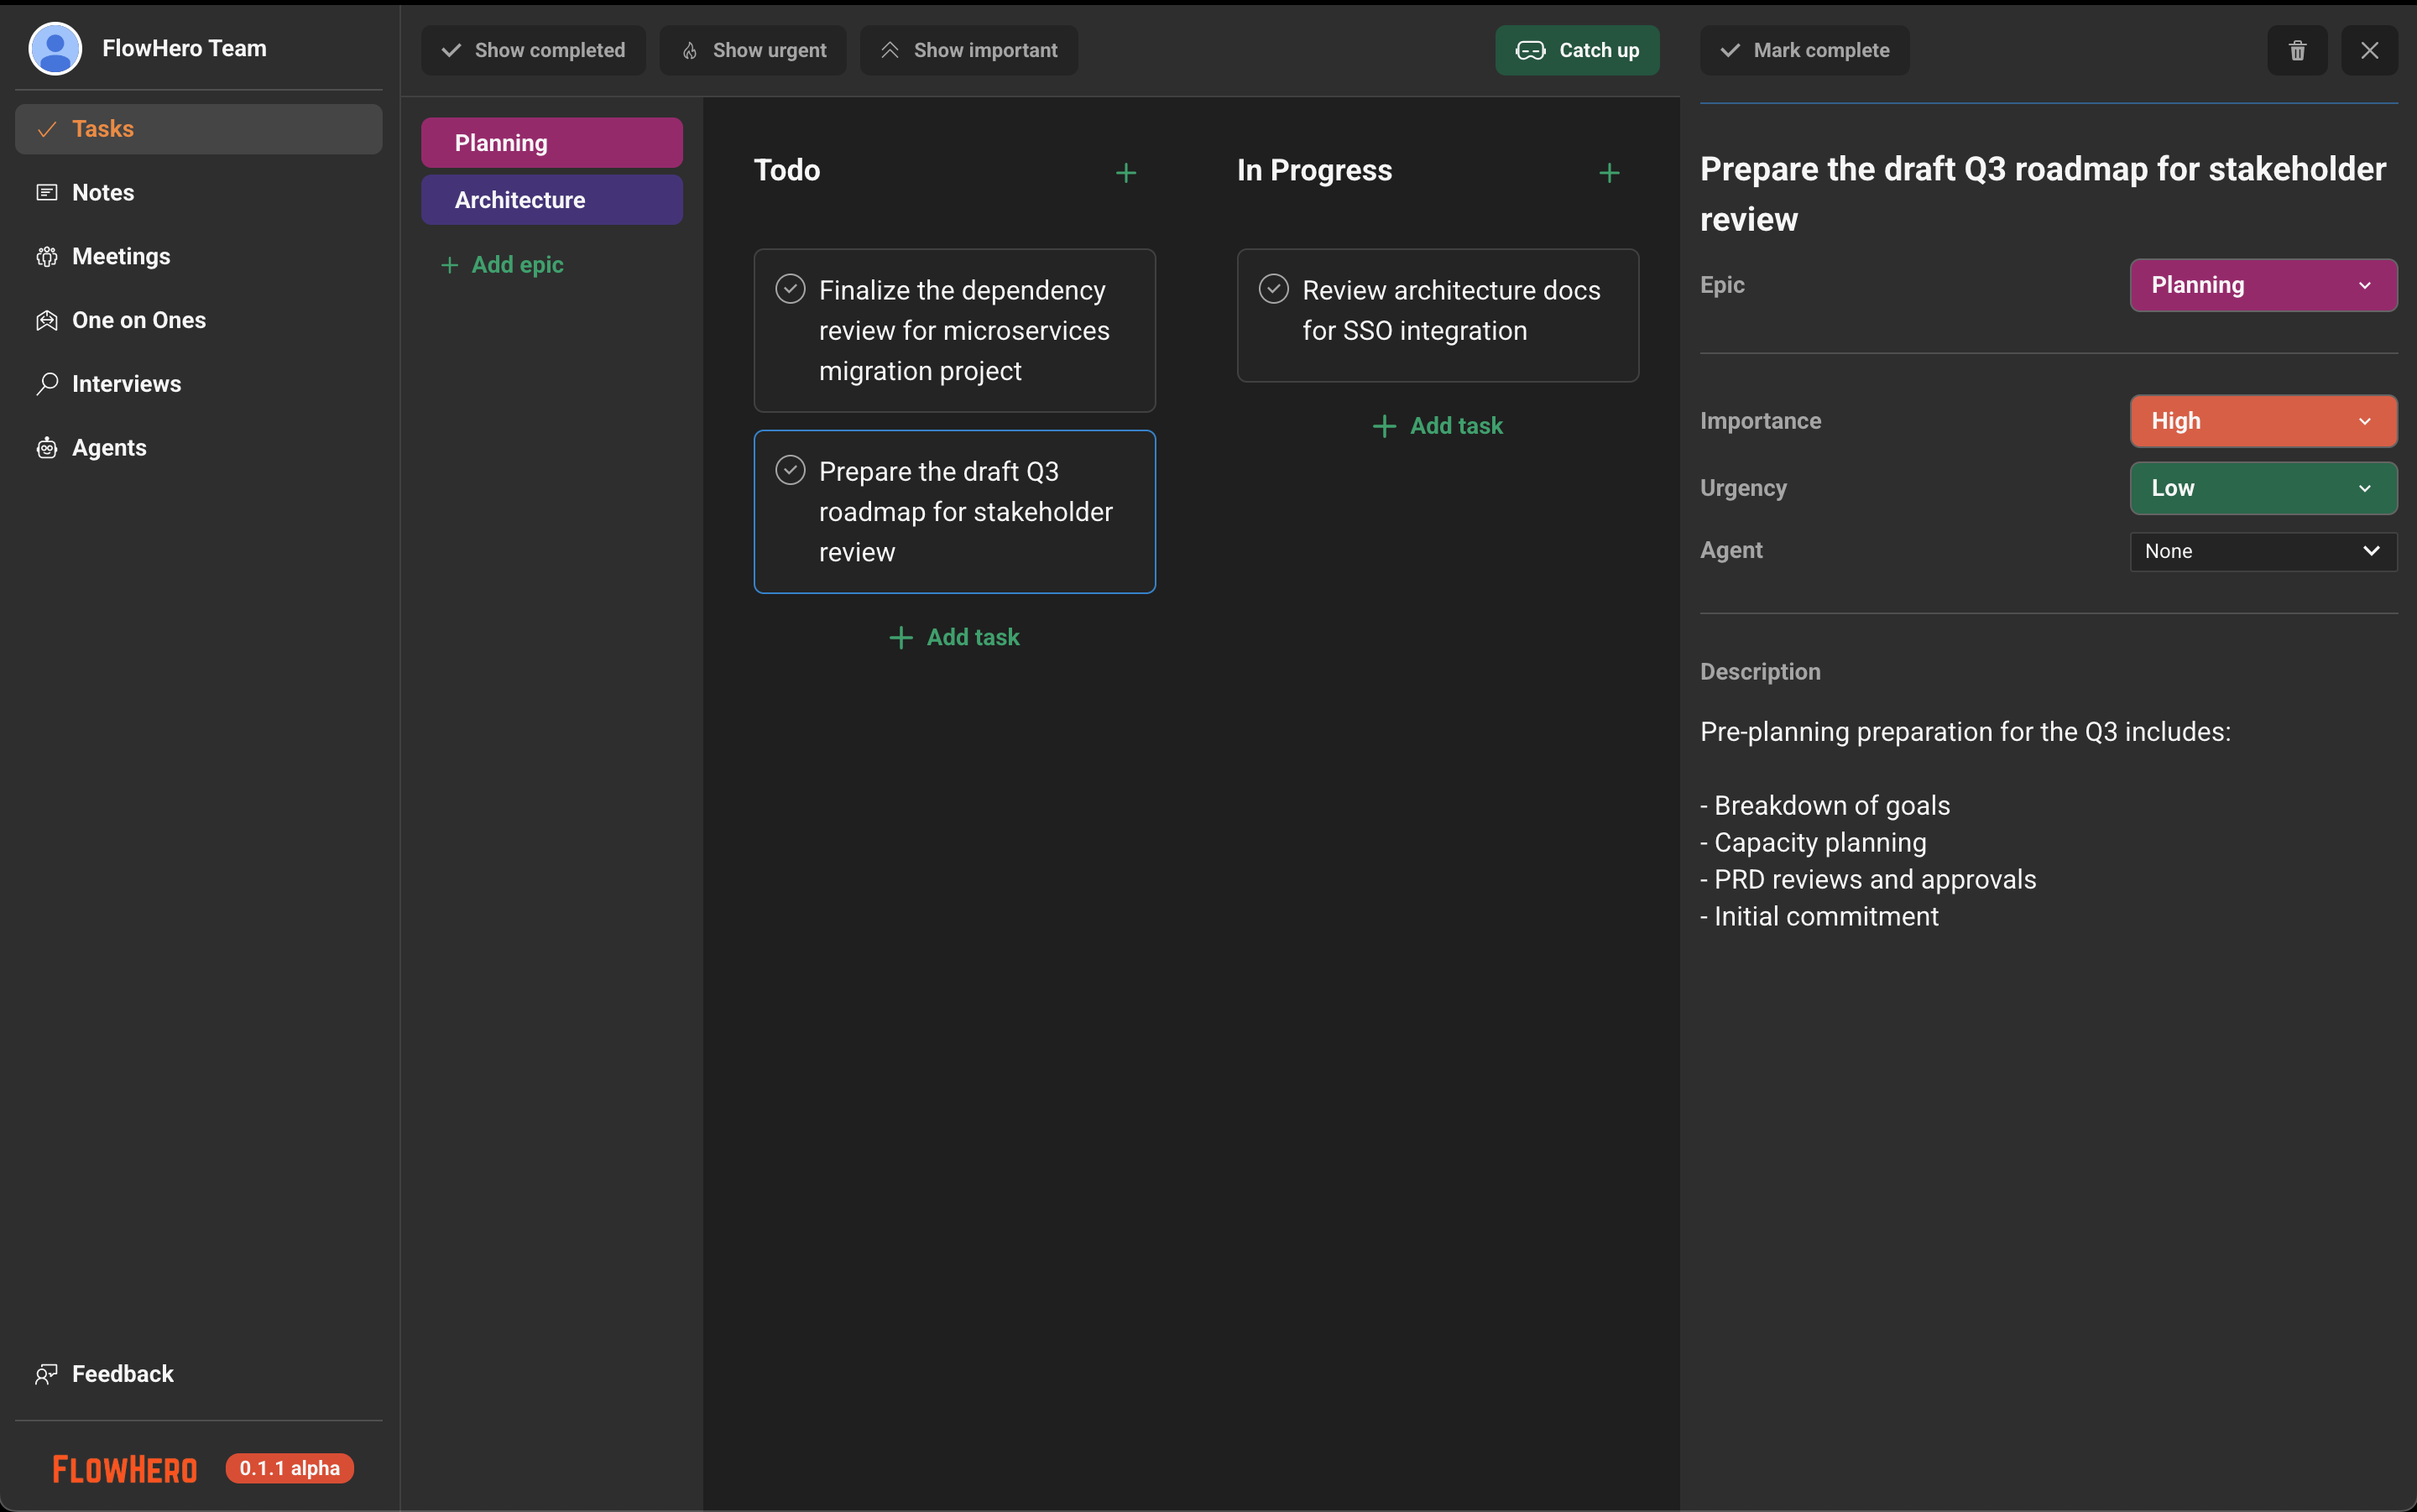
Task: Click the FlowHero Team avatar icon
Action: 55,48
